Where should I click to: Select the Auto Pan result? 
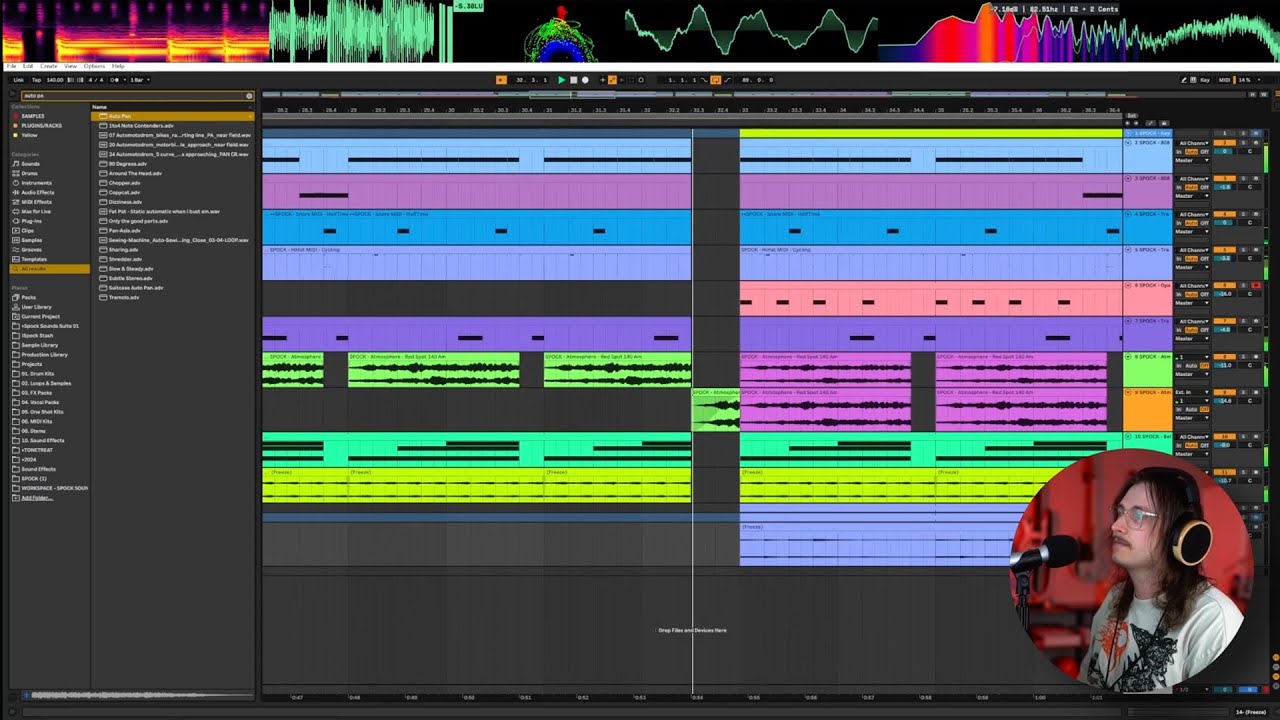coord(172,116)
